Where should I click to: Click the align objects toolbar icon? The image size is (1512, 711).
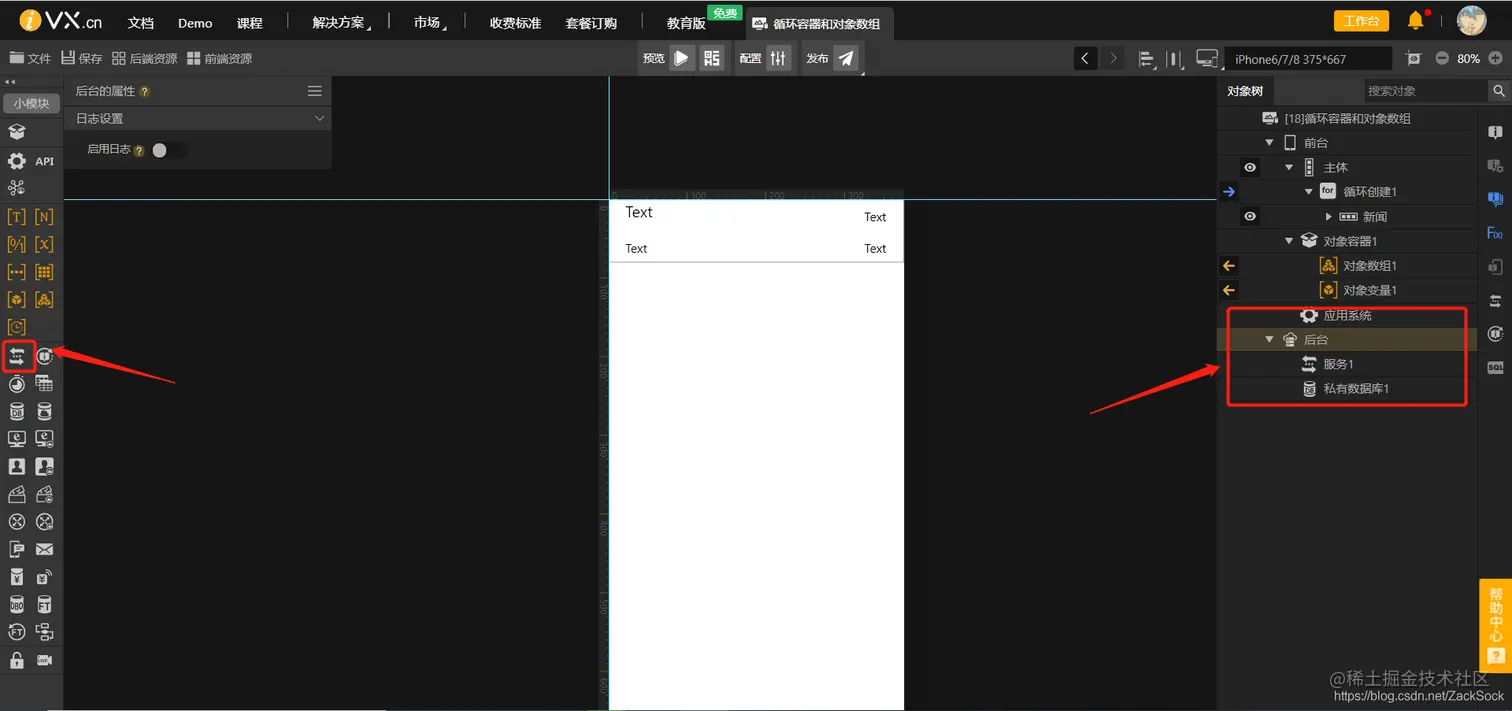pyautogui.click(x=1146, y=59)
